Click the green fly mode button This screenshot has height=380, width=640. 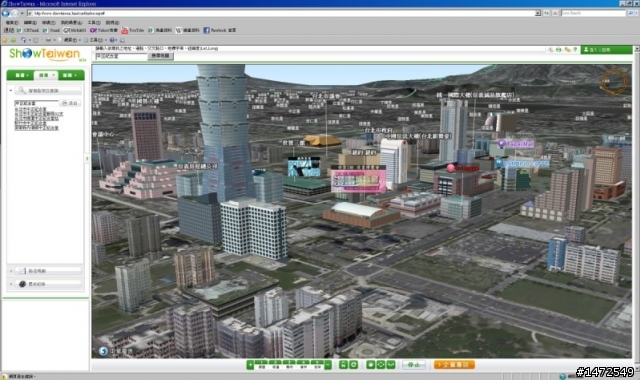(x=391, y=364)
